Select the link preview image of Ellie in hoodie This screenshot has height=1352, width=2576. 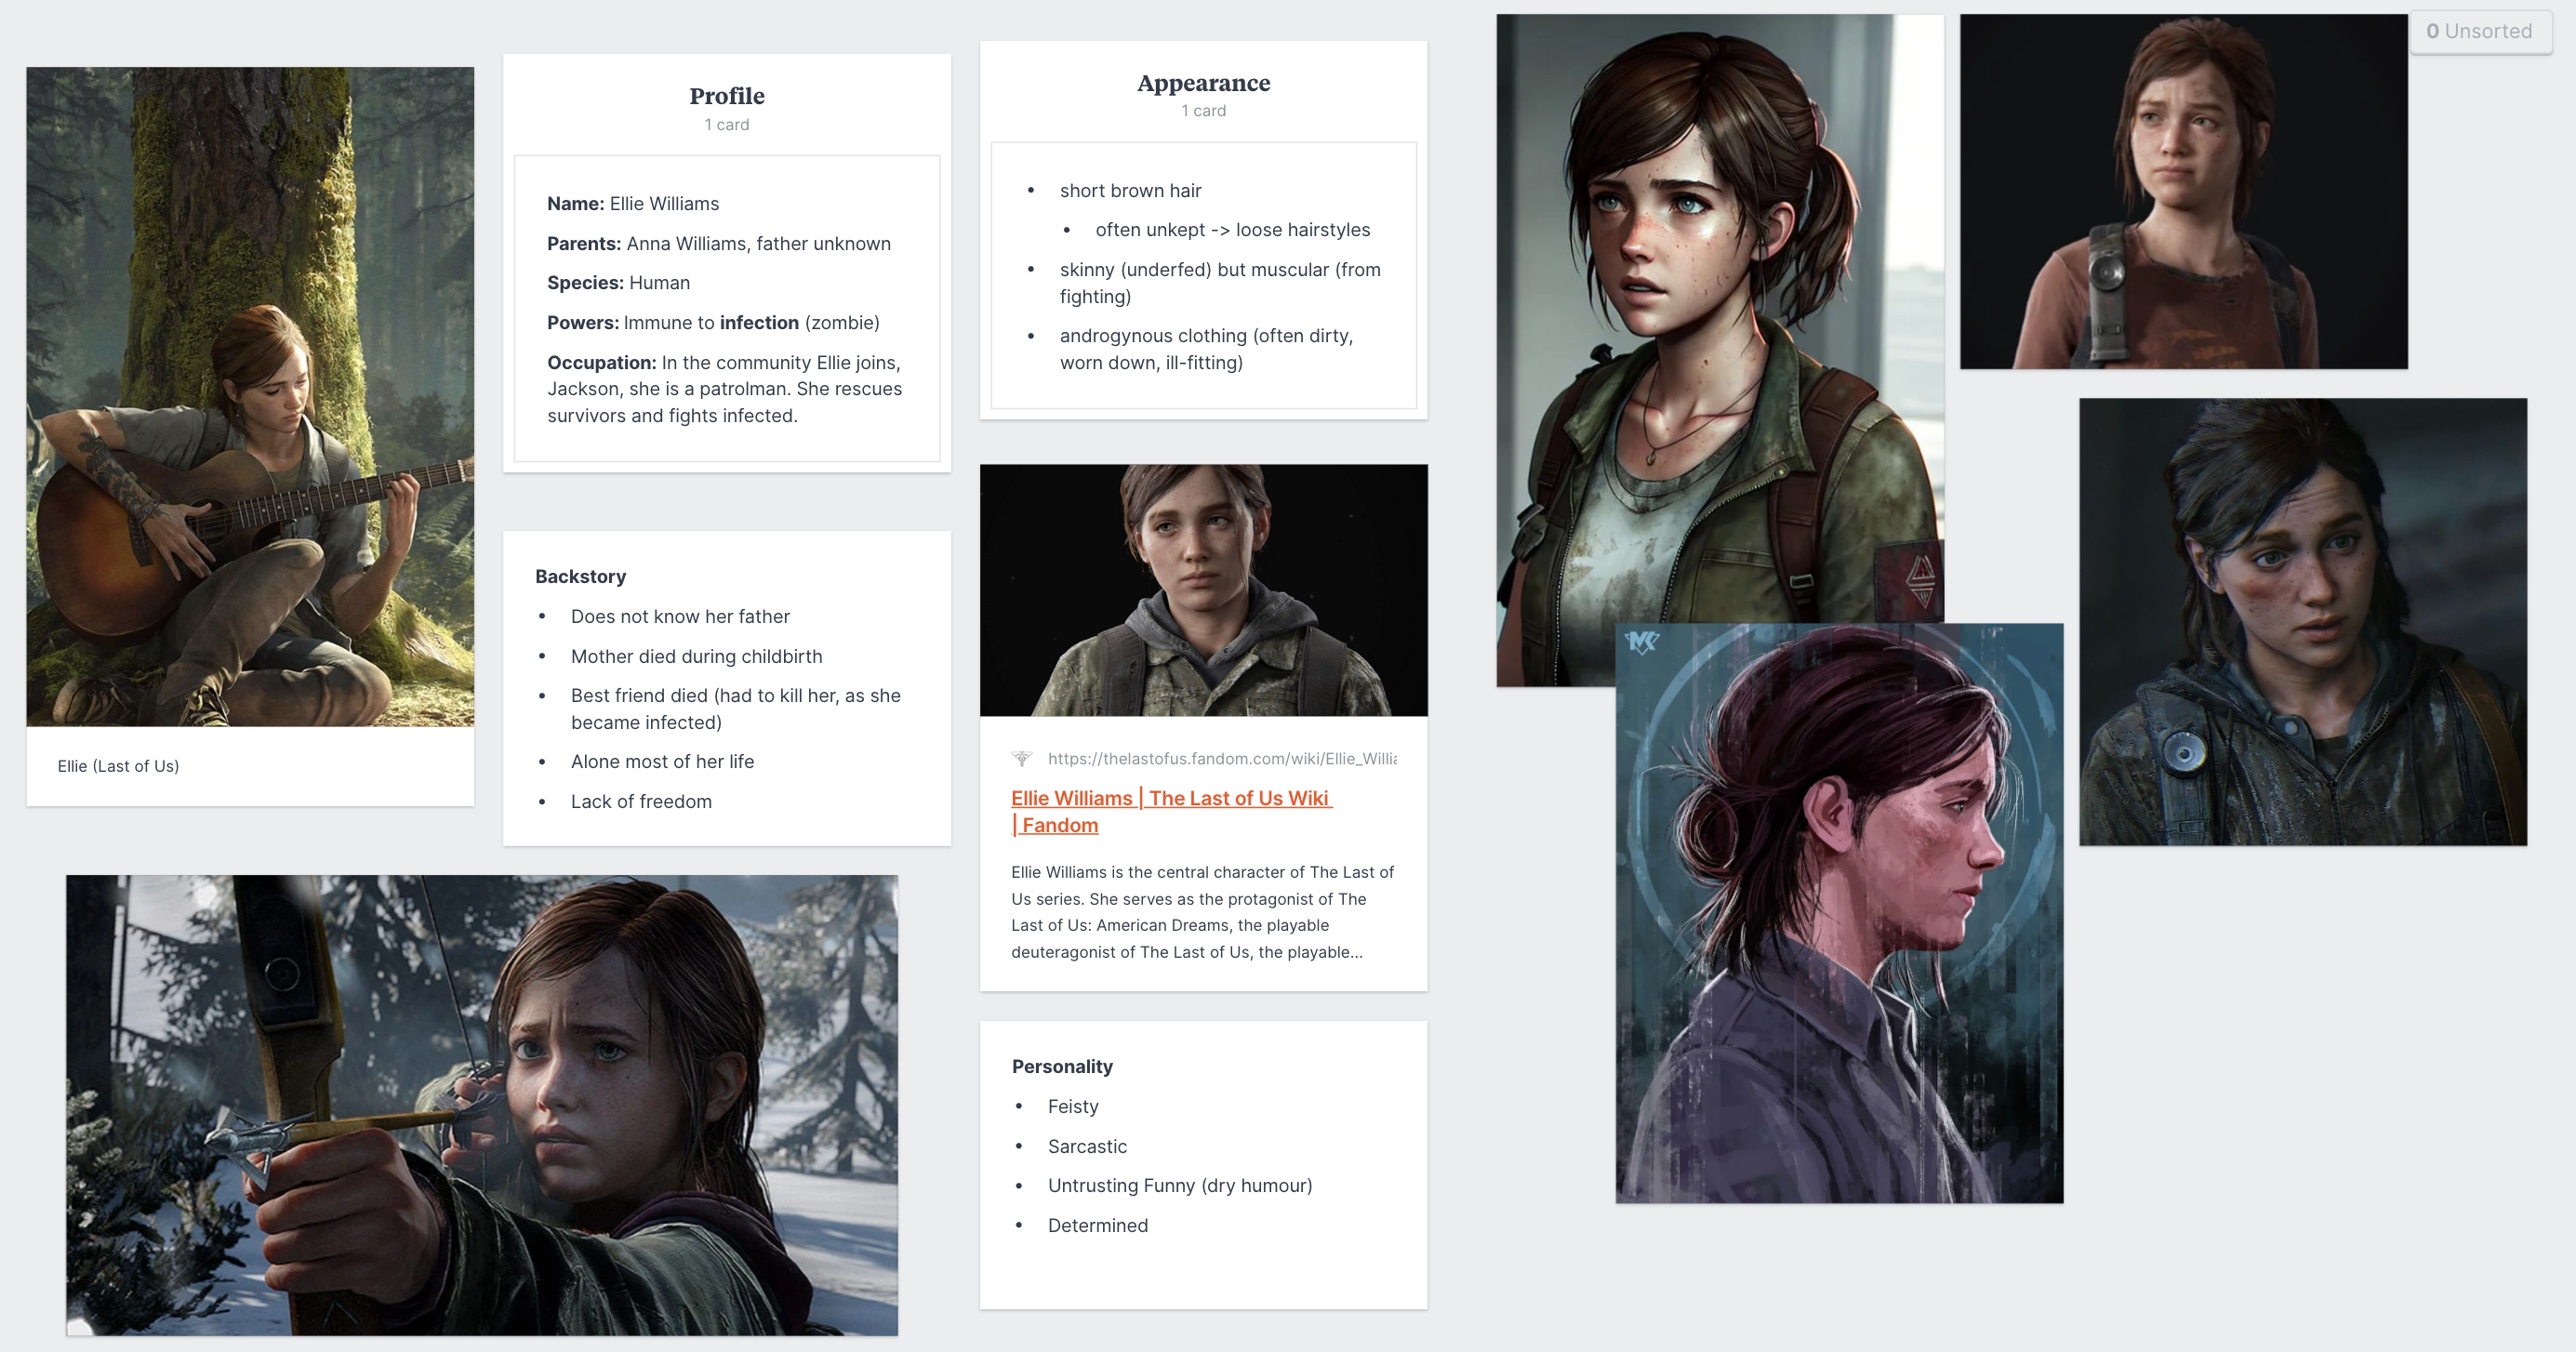point(1203,589)
